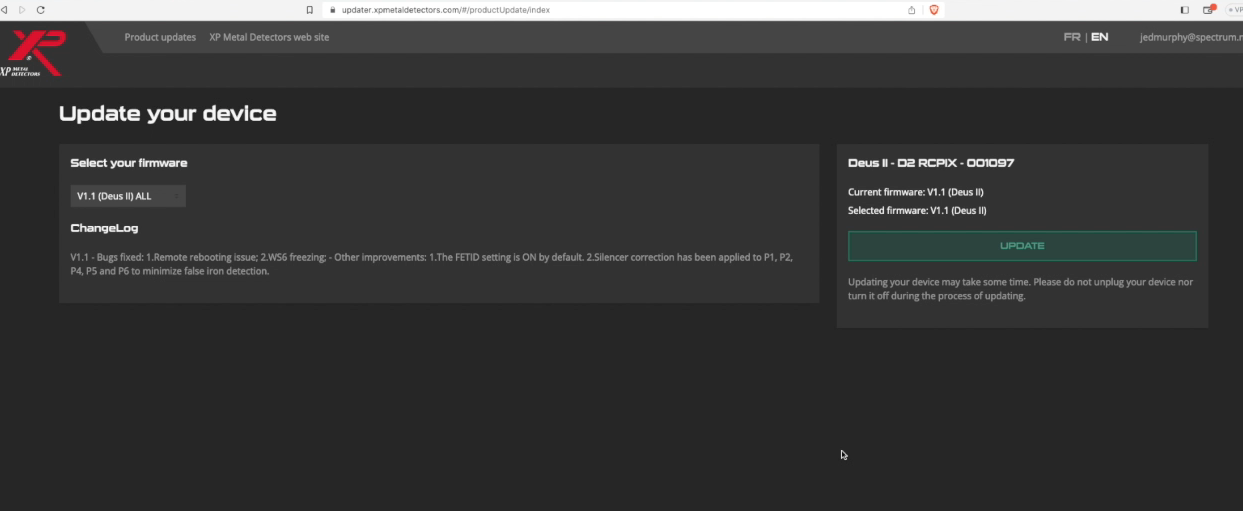This screenshot has width=1243, height=511.
Task: Click the 'Deus II - D2 RCPIX - 001097' title
Action: [x=931, y=163]
